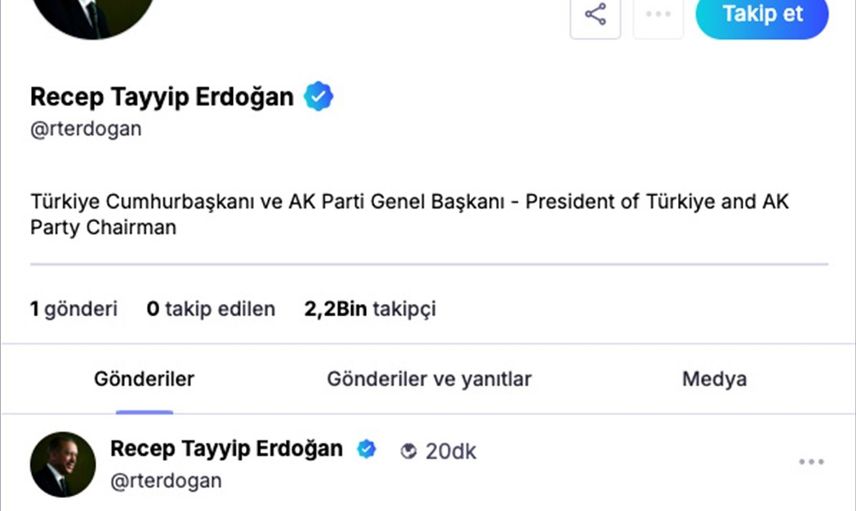
Task: View the 0 takip edilen following list
Action: 210,309
